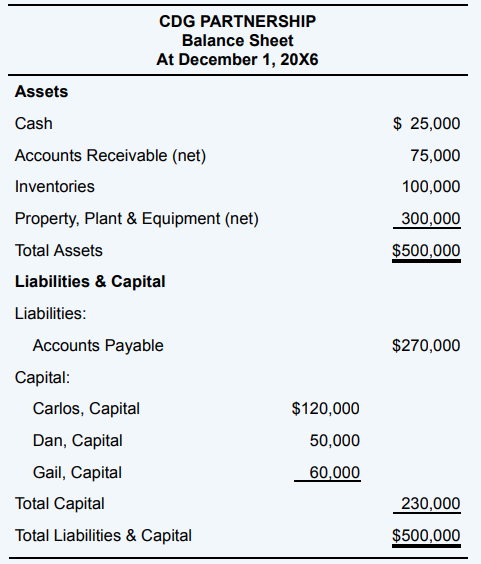
Task: Select Total Liabilities & Capital $500,000
Action: coord(426,535)
